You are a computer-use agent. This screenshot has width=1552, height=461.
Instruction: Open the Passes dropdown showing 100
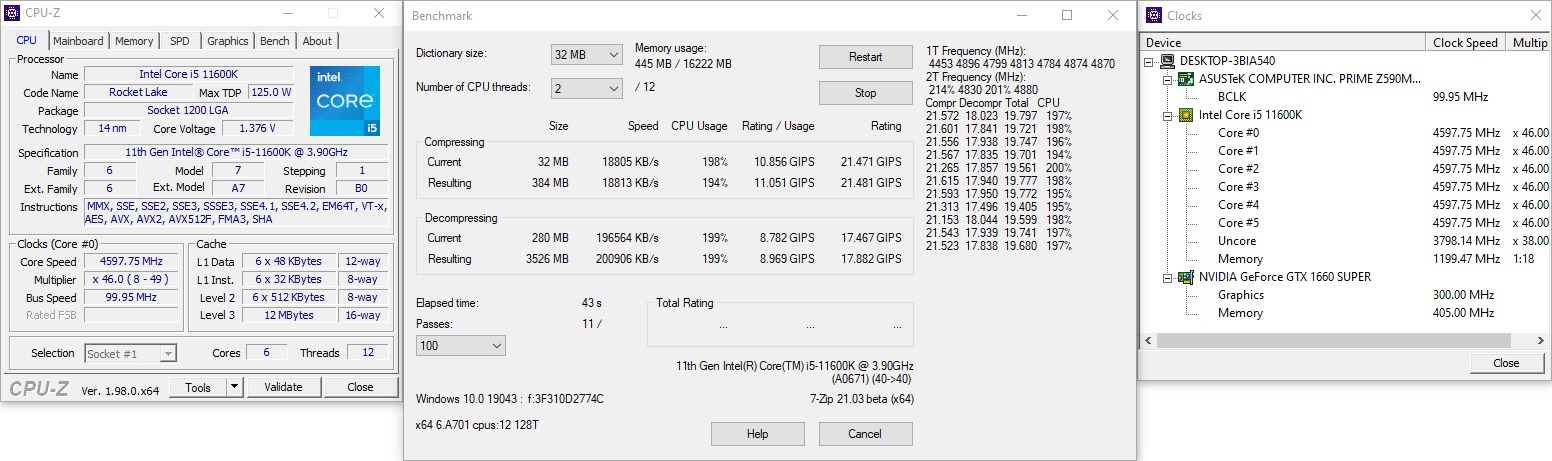[461, 345]
